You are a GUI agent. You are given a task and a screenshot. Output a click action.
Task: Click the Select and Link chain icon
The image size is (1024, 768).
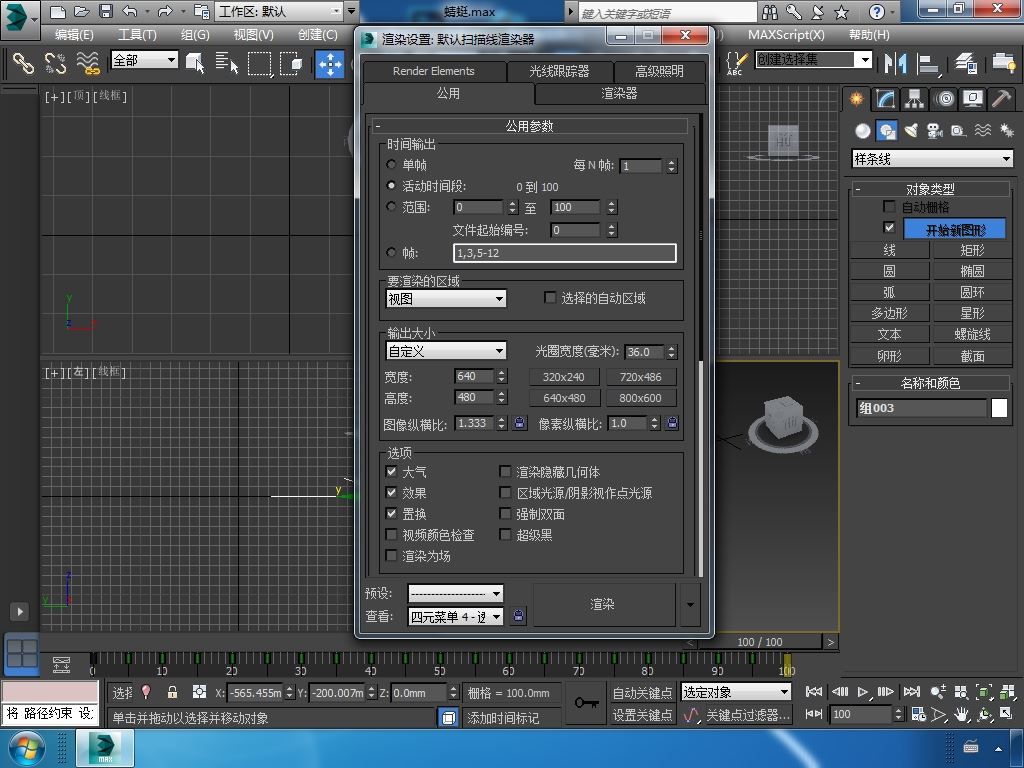23,63
